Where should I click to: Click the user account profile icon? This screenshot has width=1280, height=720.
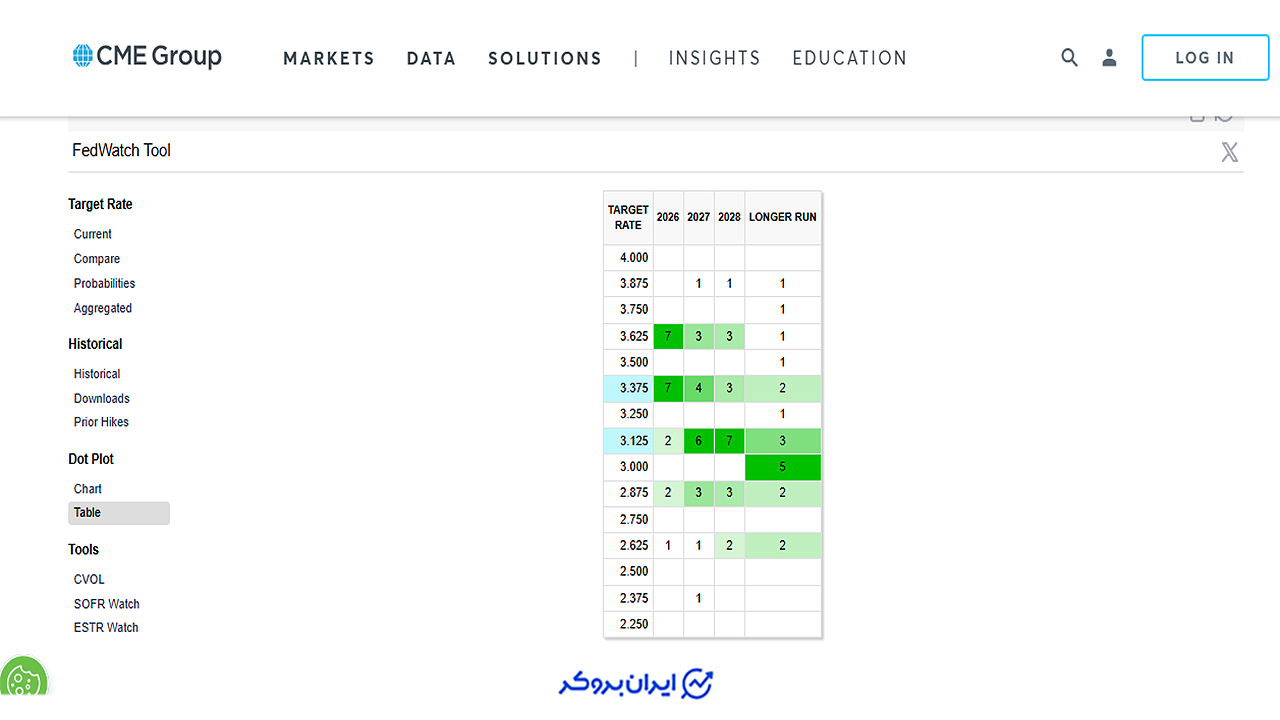click(1109, 58)
